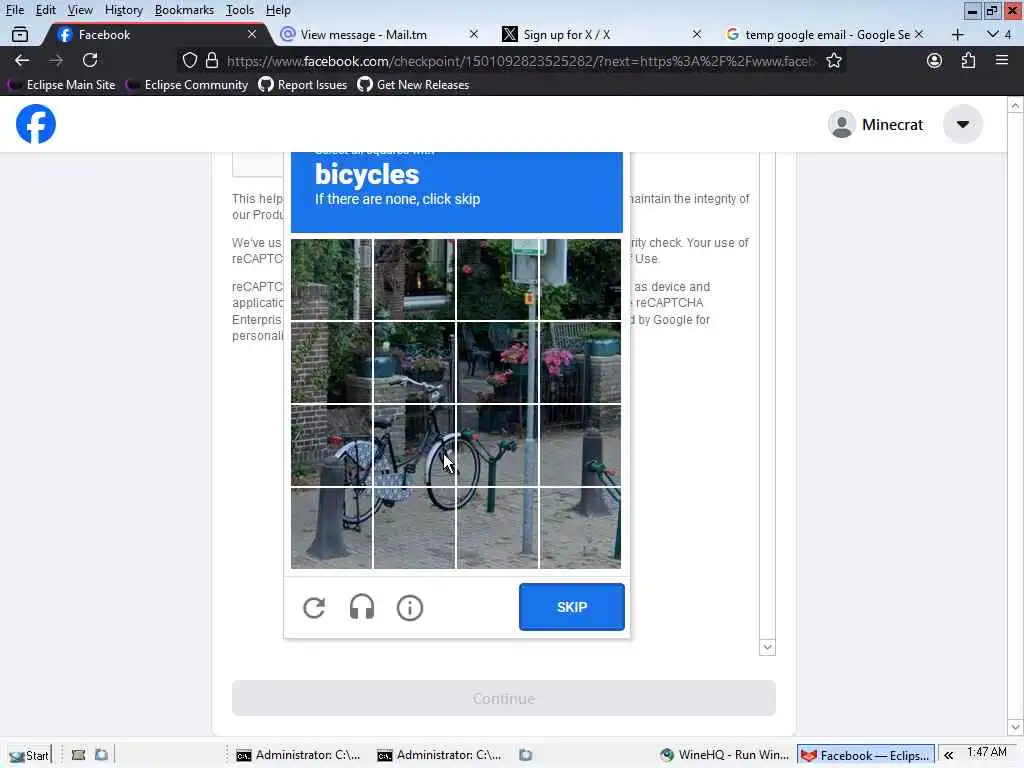This screenshot has width=1024, height=768.
Task: Open the Help menu
Action: click(278, 10)
